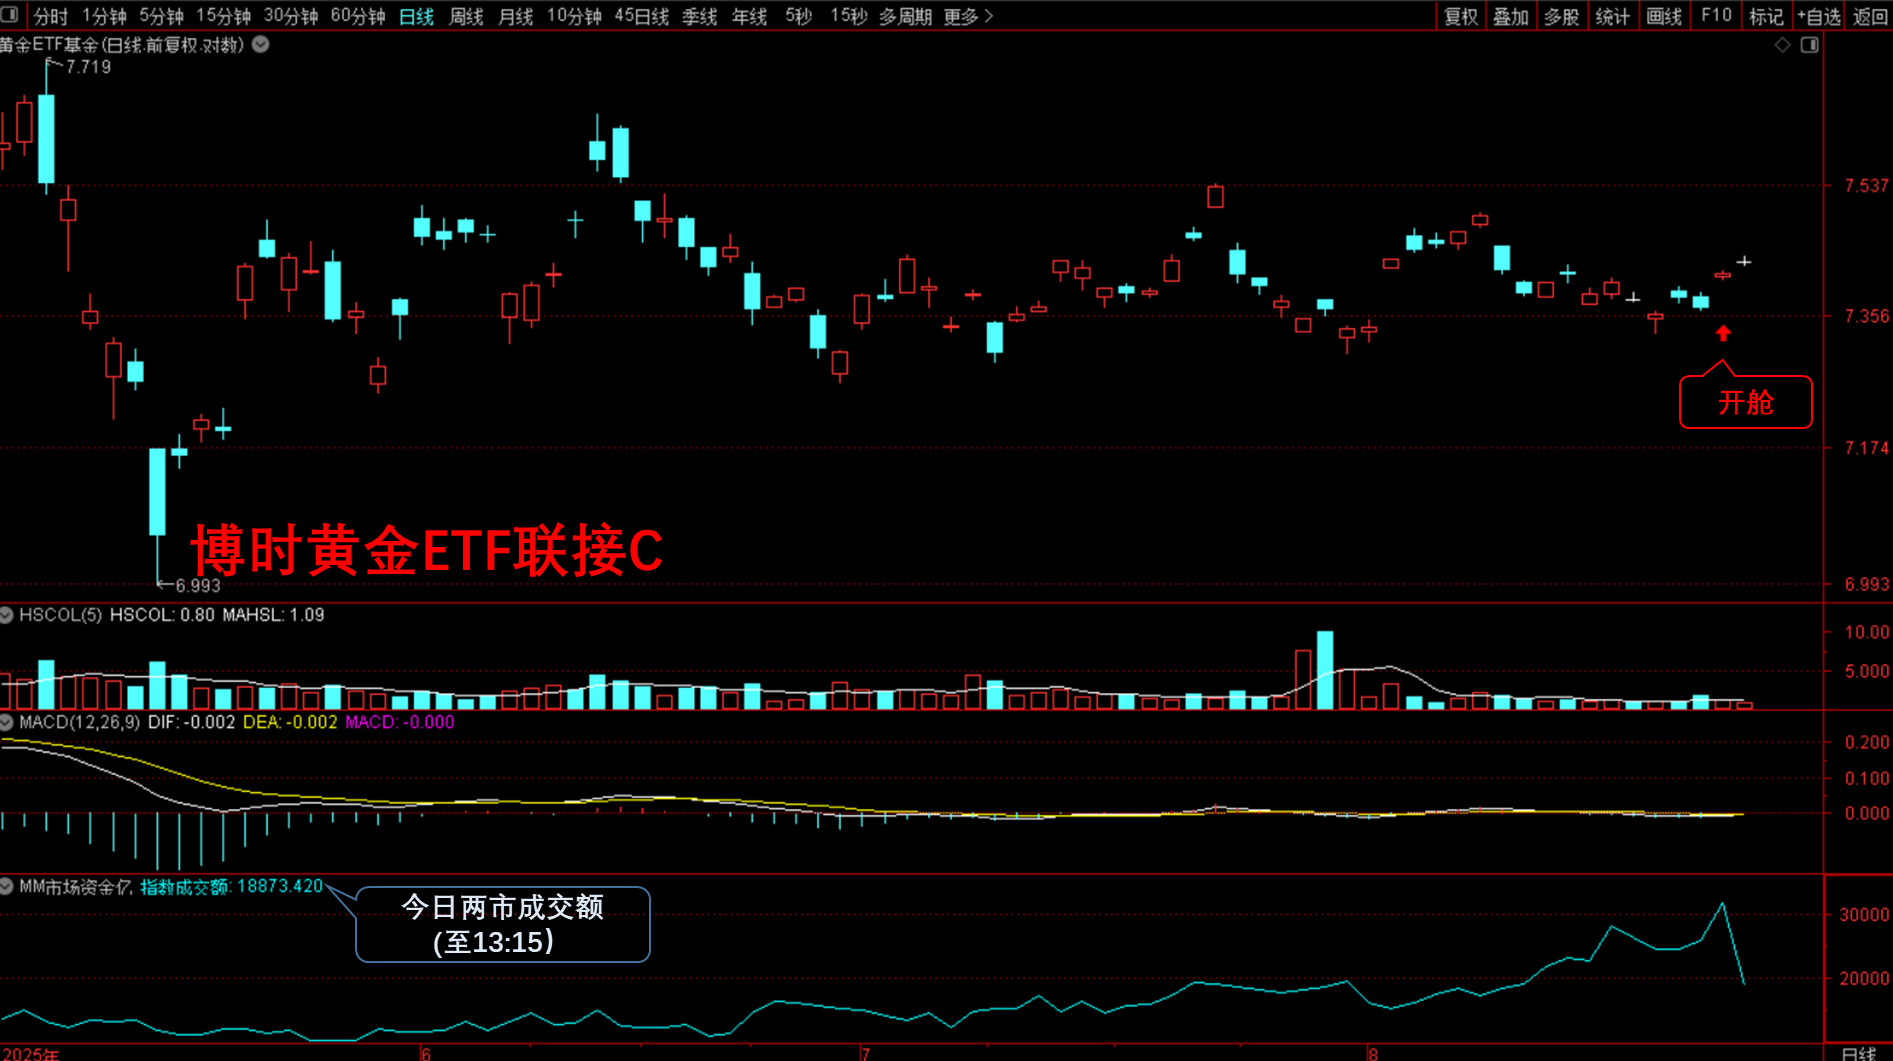The height and width of the screenshot is (1061, 1893).
Task: Click the 0.200 value on MACD axis
Action: [1866, 742]
